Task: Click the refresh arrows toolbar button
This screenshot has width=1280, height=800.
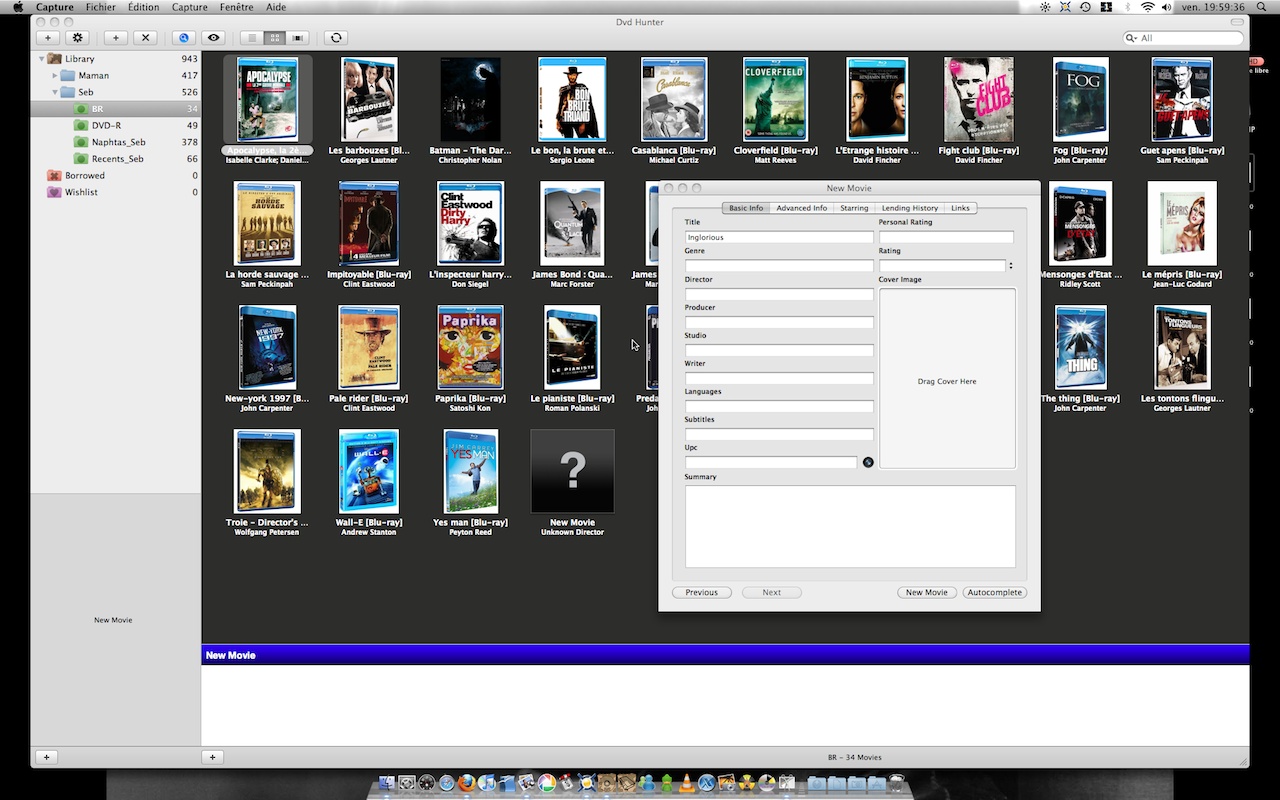Action: (336, 38)
